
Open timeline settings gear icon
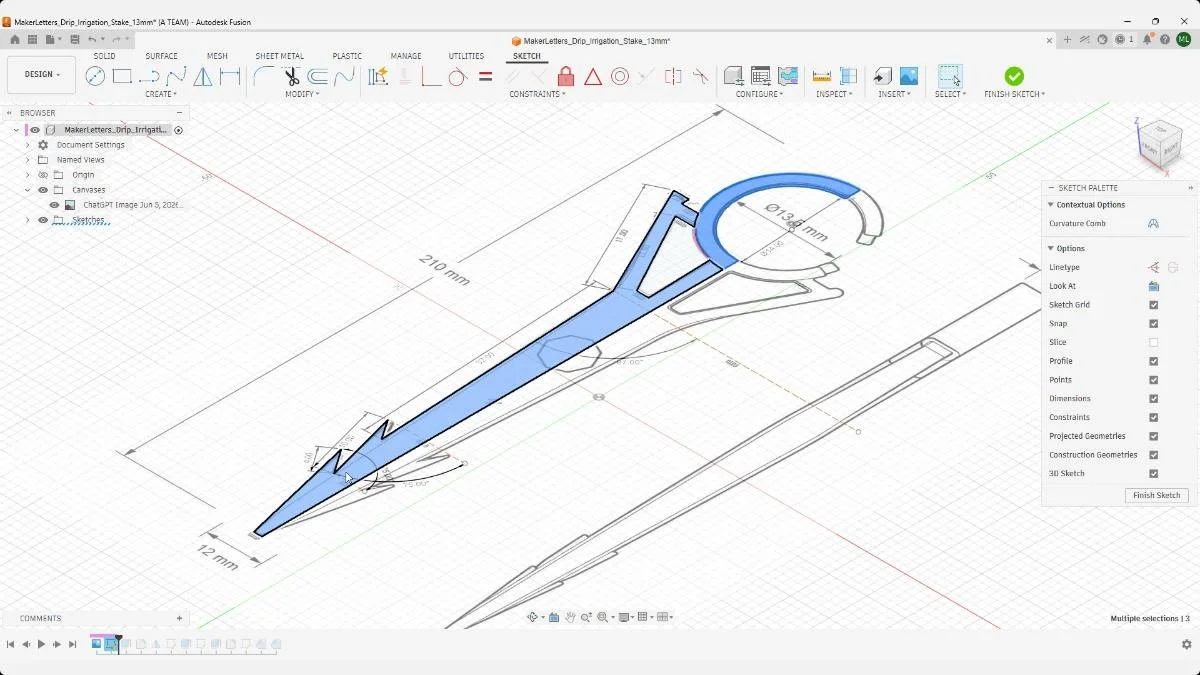click(x=1186, y=645)
